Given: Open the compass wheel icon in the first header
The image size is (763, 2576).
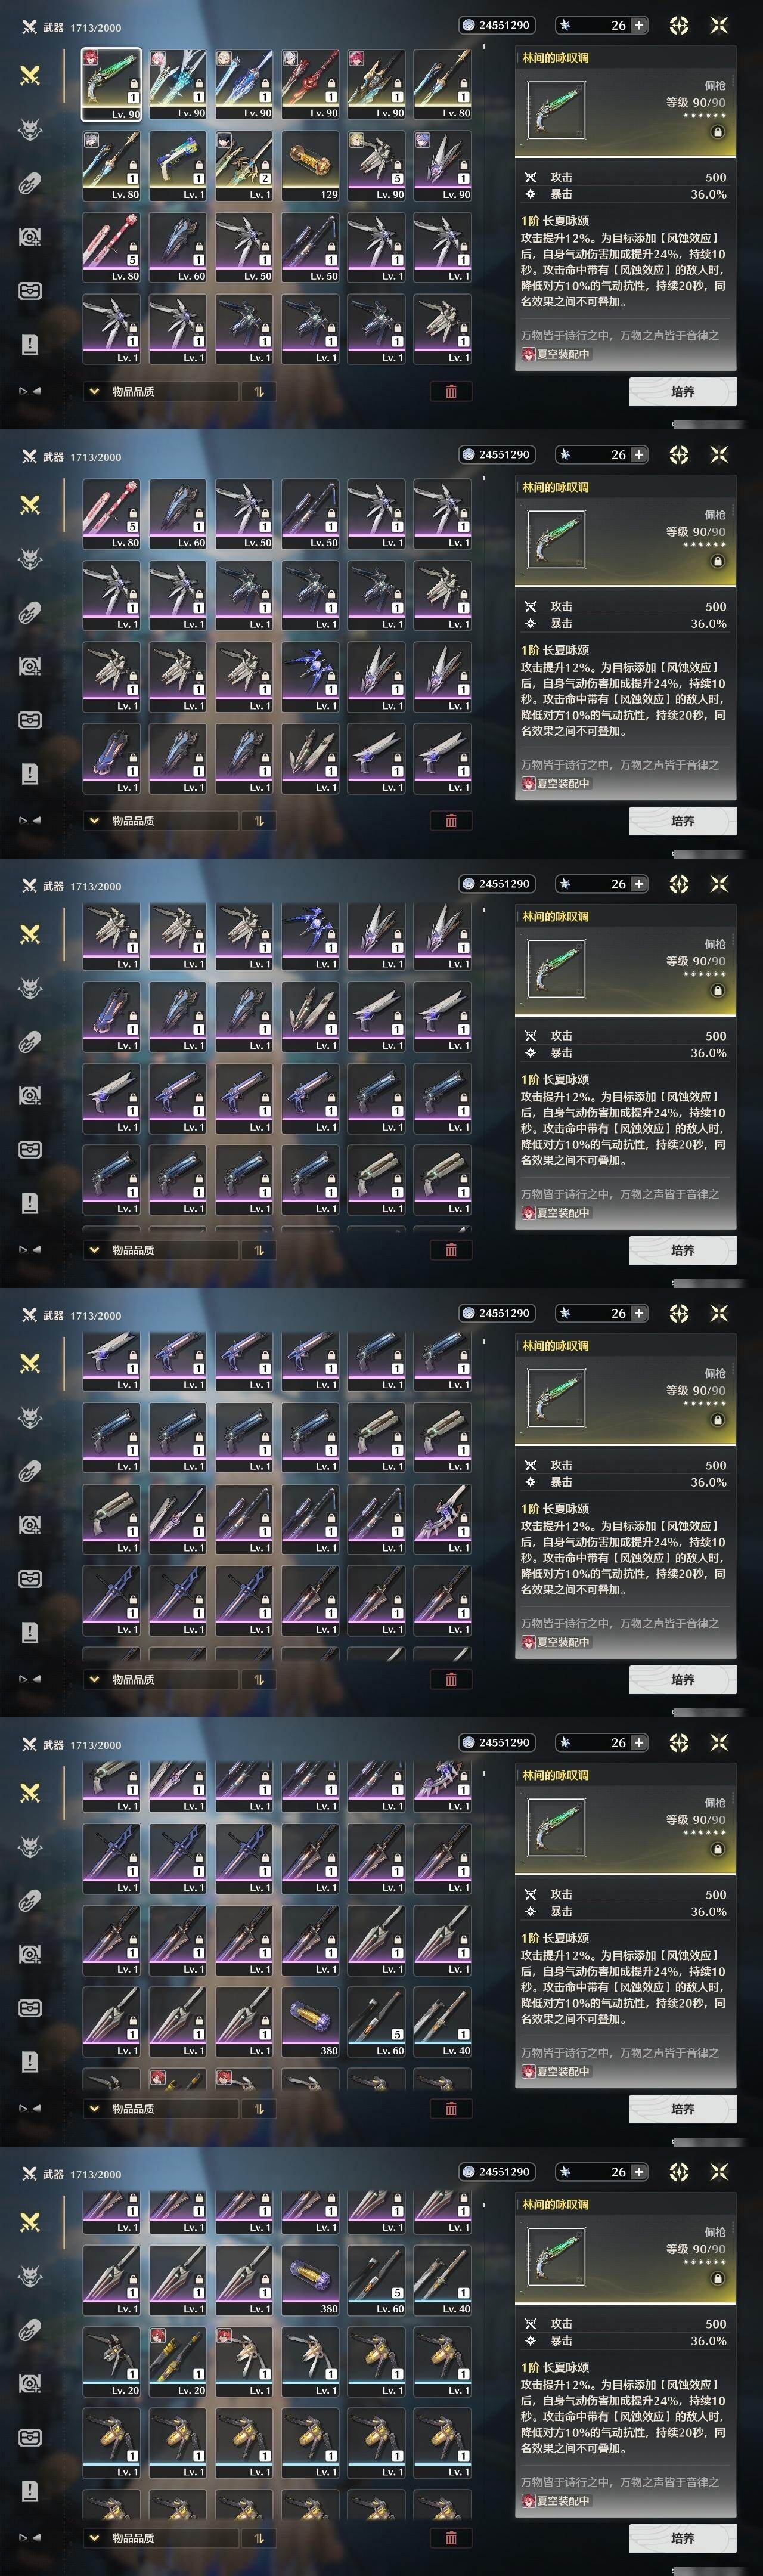Looking at the screenshot, I should pyautogui.click(x=679, y=25).
